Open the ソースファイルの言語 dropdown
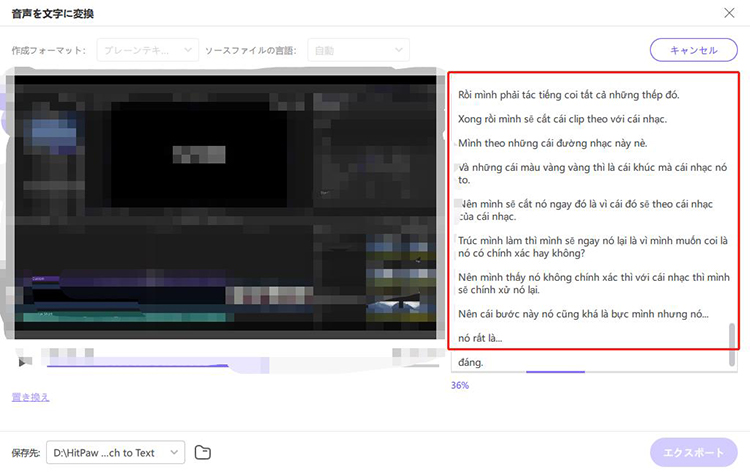Screen dimensions: 750x473 click(359, 49)
